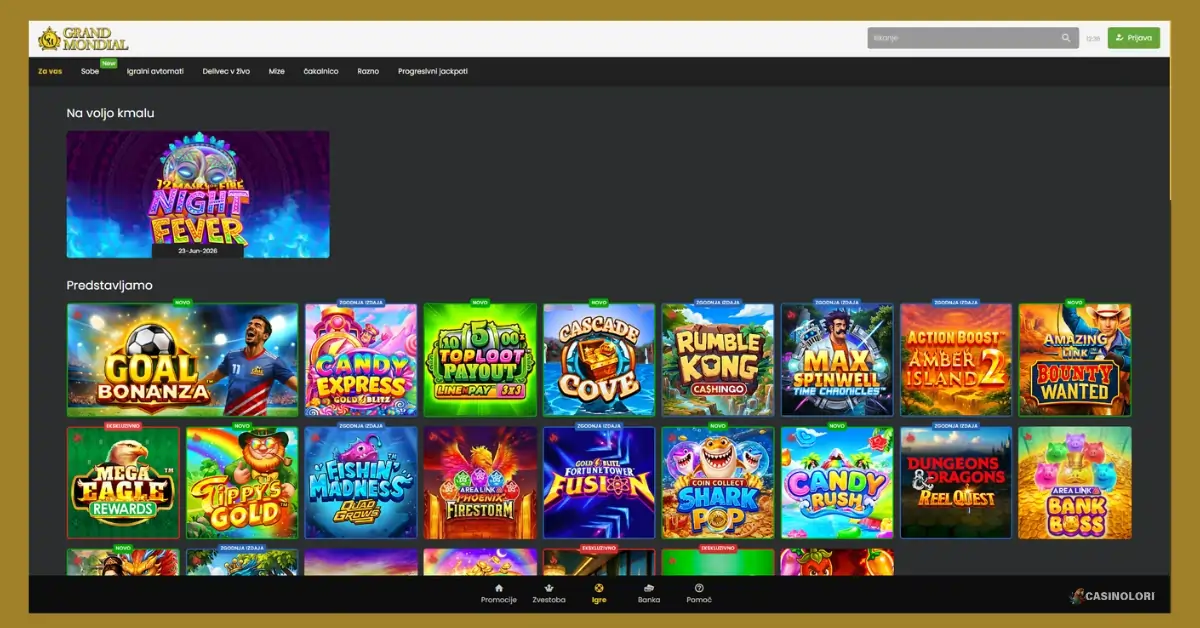Launch the Shark Pop game

[x=718, y=483]
